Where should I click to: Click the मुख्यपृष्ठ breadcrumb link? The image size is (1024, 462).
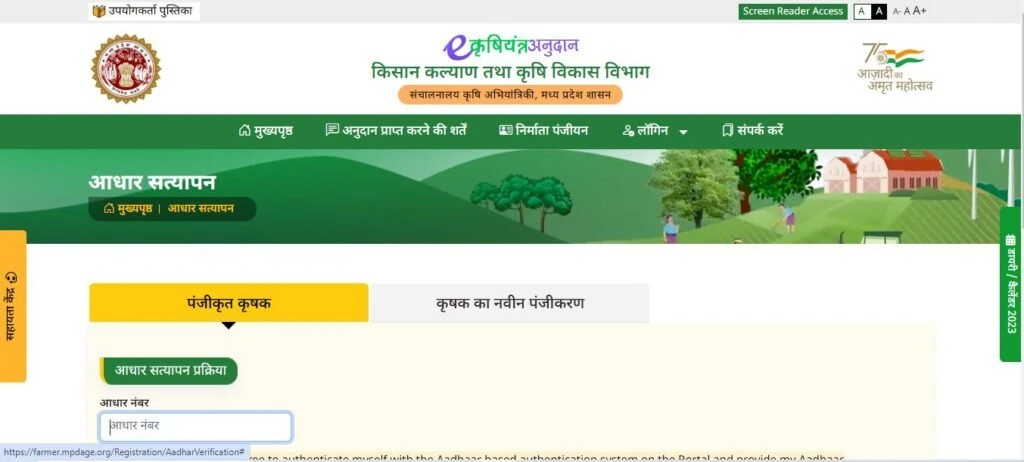(x=128, y=209)
